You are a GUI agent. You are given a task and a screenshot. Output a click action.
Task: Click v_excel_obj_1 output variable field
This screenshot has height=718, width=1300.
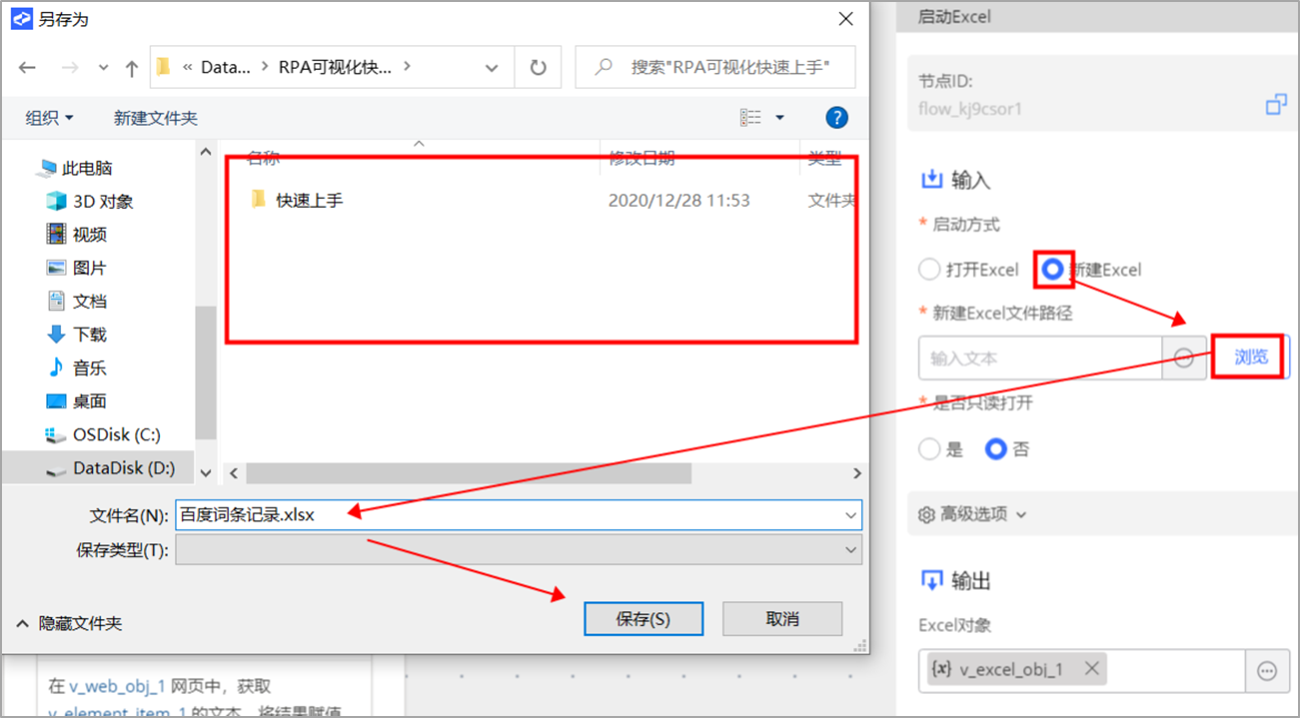click(1082, 671)
